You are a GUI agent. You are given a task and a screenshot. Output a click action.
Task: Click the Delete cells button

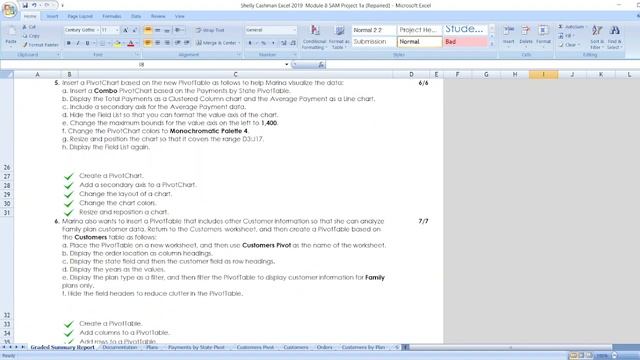[526, 36]
